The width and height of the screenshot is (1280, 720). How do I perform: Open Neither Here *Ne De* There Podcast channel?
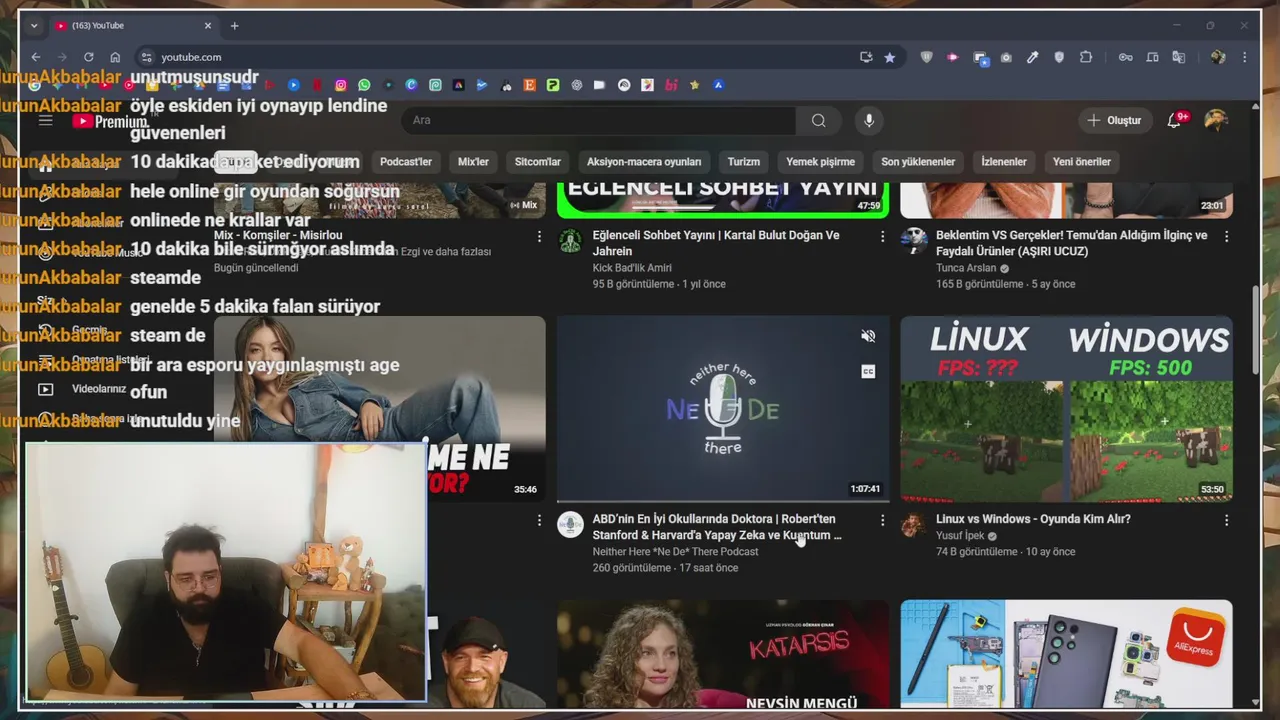coord(675,552)
